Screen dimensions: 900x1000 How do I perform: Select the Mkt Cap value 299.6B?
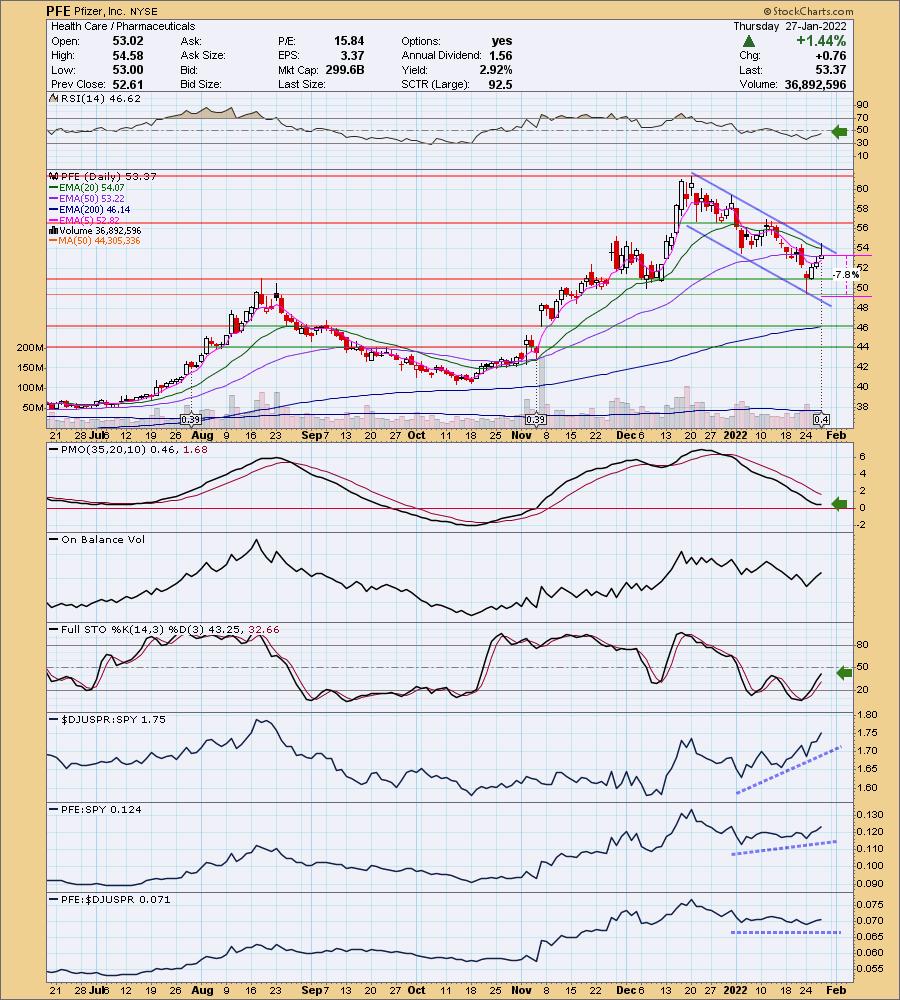click(345, 70)
